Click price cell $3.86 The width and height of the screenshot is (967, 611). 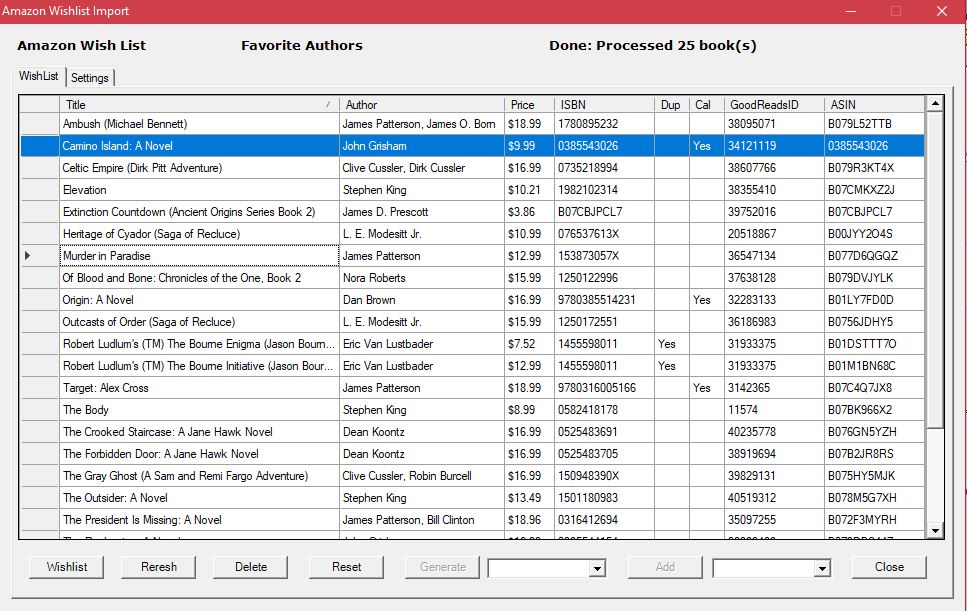click(x=529, y=211)
